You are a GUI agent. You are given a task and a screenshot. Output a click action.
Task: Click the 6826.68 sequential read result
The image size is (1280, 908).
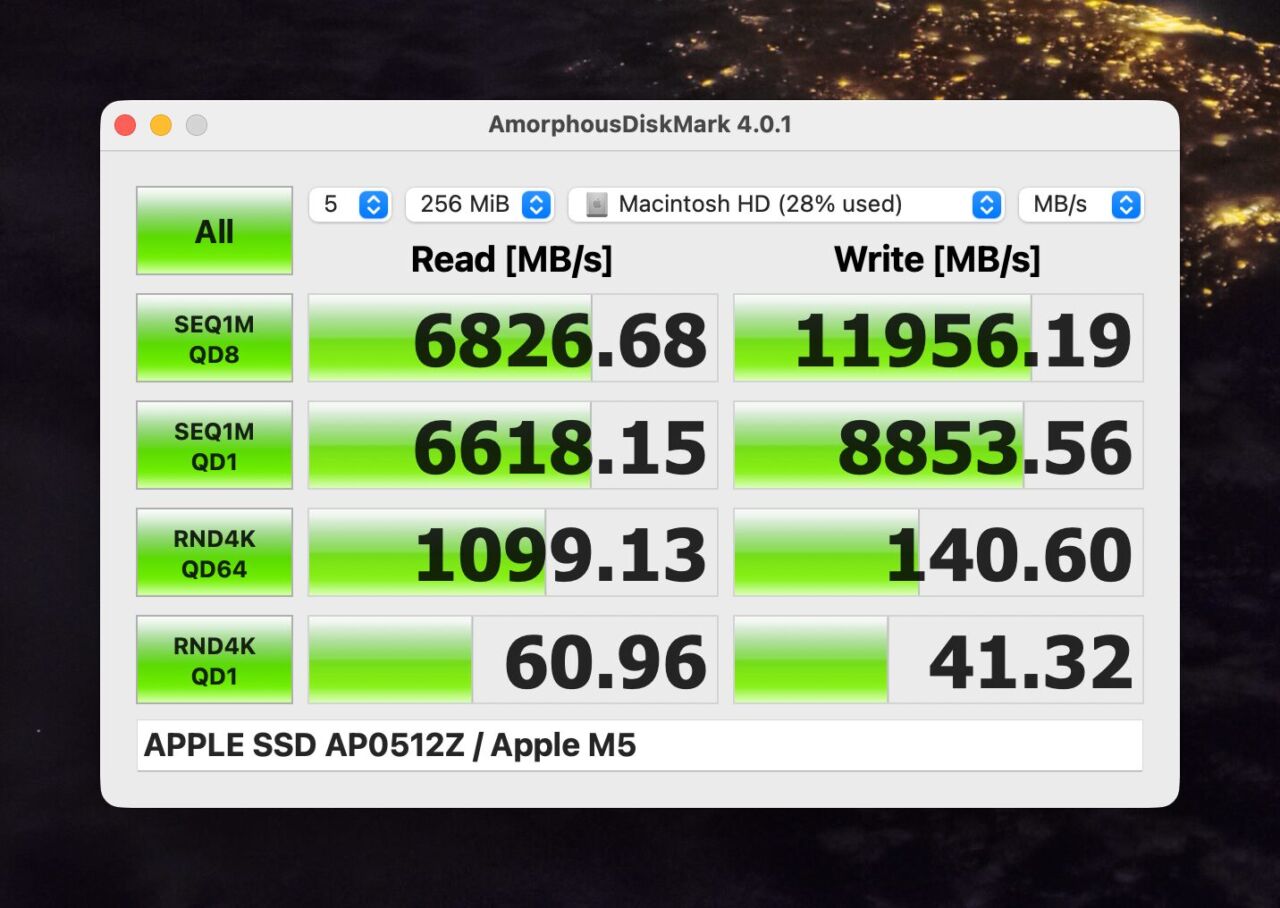click(513, 338)
